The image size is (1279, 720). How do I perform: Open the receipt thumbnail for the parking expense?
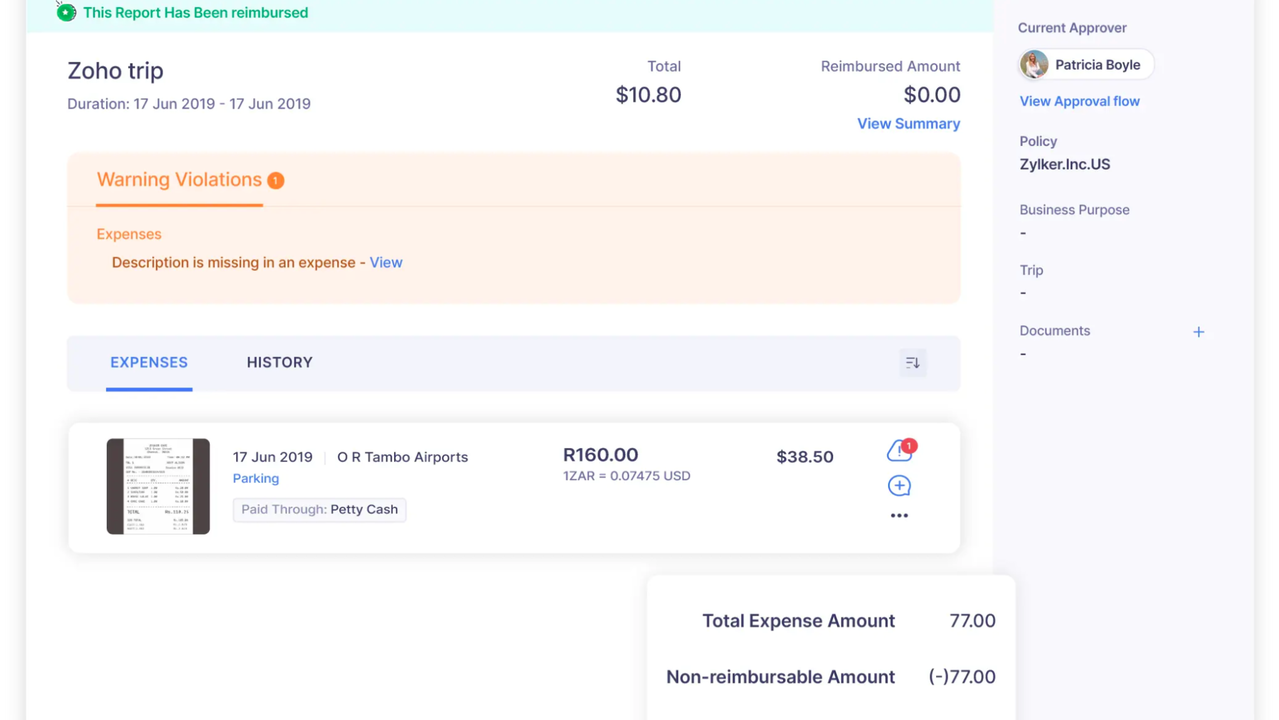click(158, 486)
